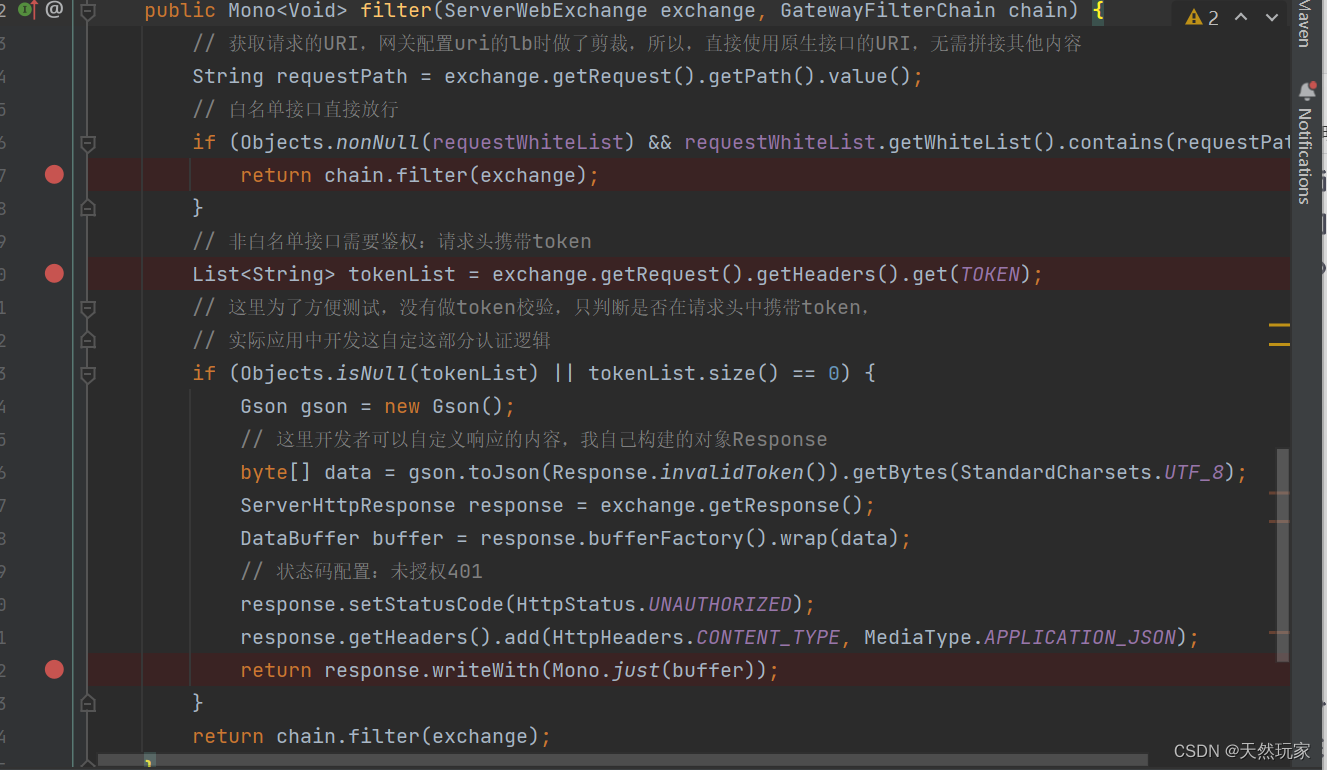The height and width of the screenshot is (770, 1327).
Task: Click the APPLICATION_JSON media type constant
Action: (x=1081, y=638)
